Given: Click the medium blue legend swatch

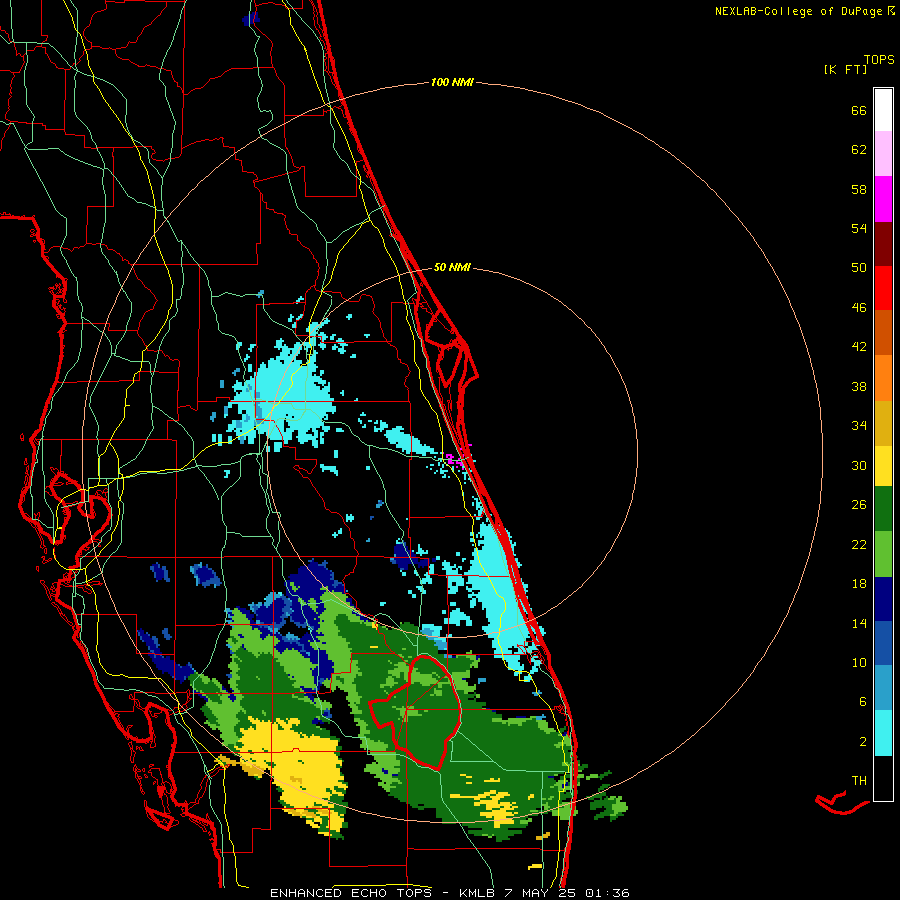Looking at the screenshot, I should [x=883, y=643].
